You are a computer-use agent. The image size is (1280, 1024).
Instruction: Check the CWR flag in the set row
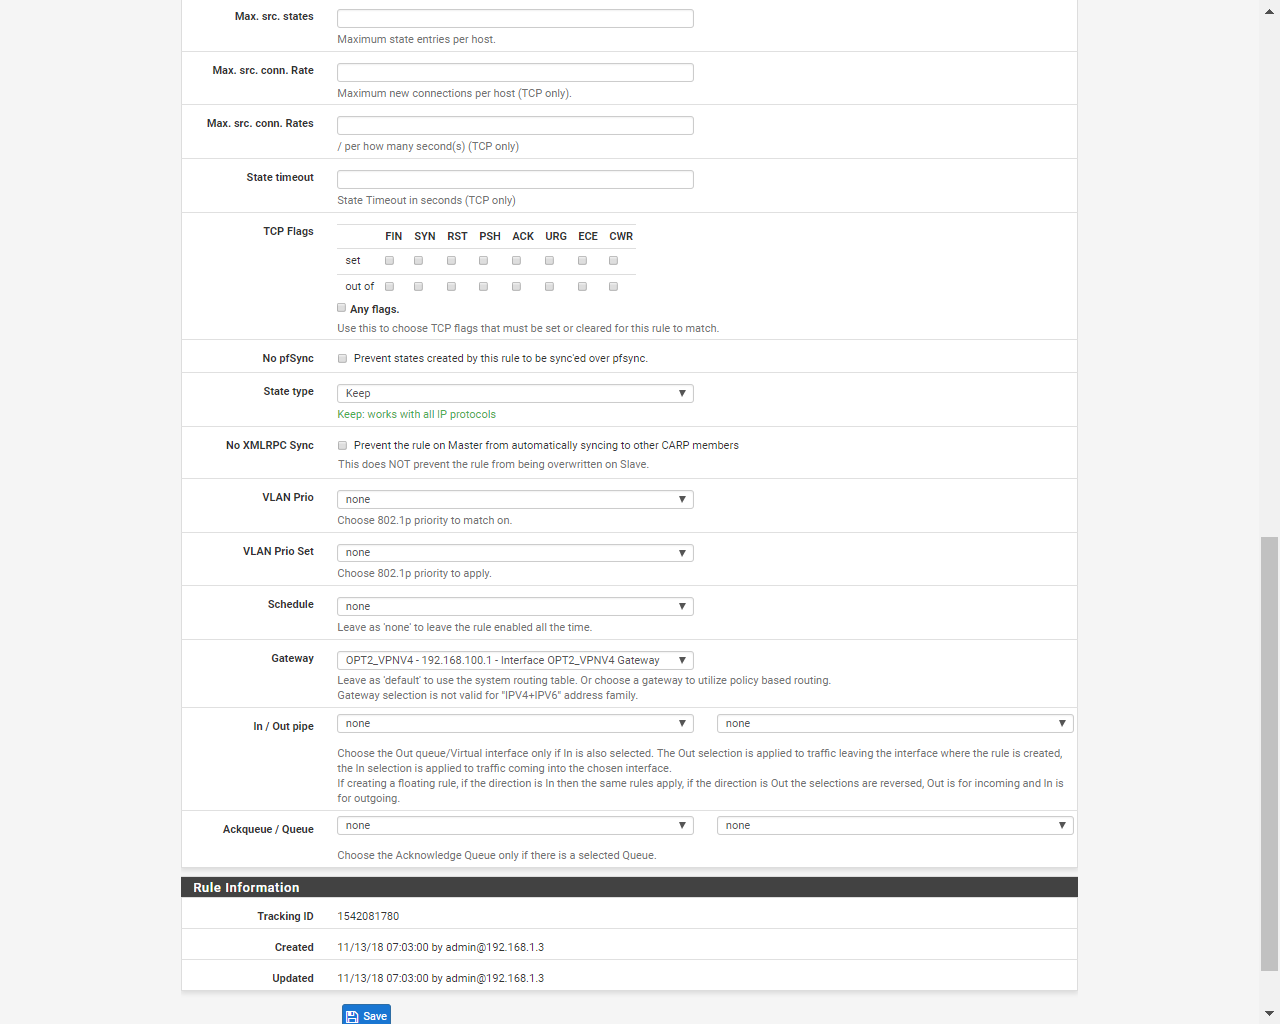point(614,260)
